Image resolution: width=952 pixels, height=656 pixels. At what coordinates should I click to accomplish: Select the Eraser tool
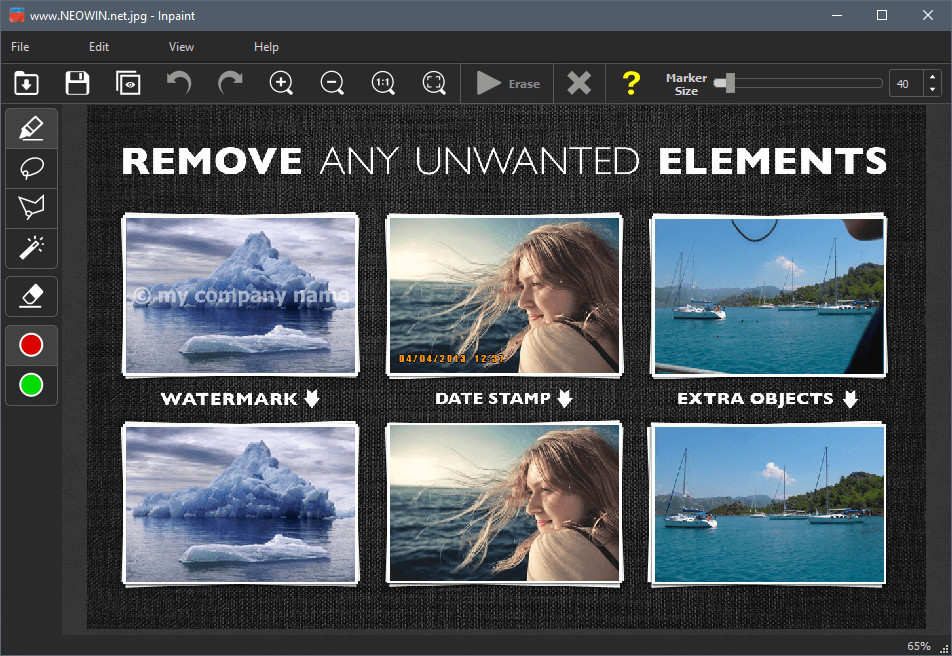[x=31, y=296]
